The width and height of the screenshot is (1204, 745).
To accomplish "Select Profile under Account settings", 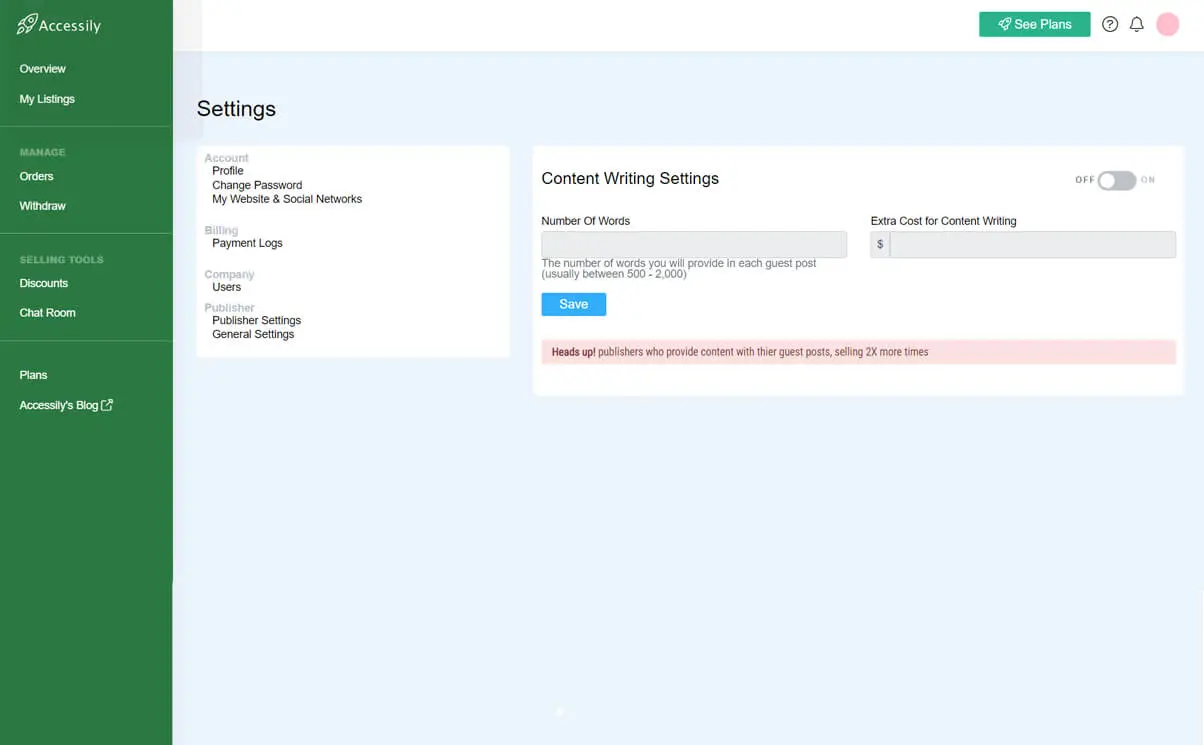I will [228, 171].
